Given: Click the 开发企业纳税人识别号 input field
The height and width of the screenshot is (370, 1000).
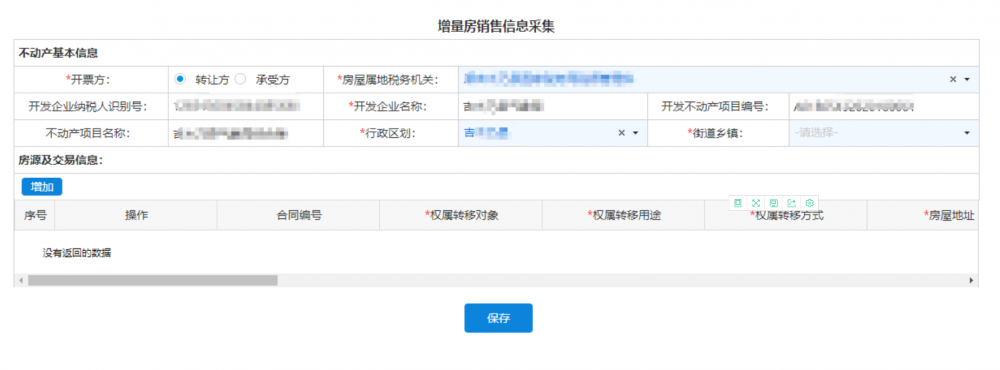Looking at the screenshot, I should click(x=246, y=107).
